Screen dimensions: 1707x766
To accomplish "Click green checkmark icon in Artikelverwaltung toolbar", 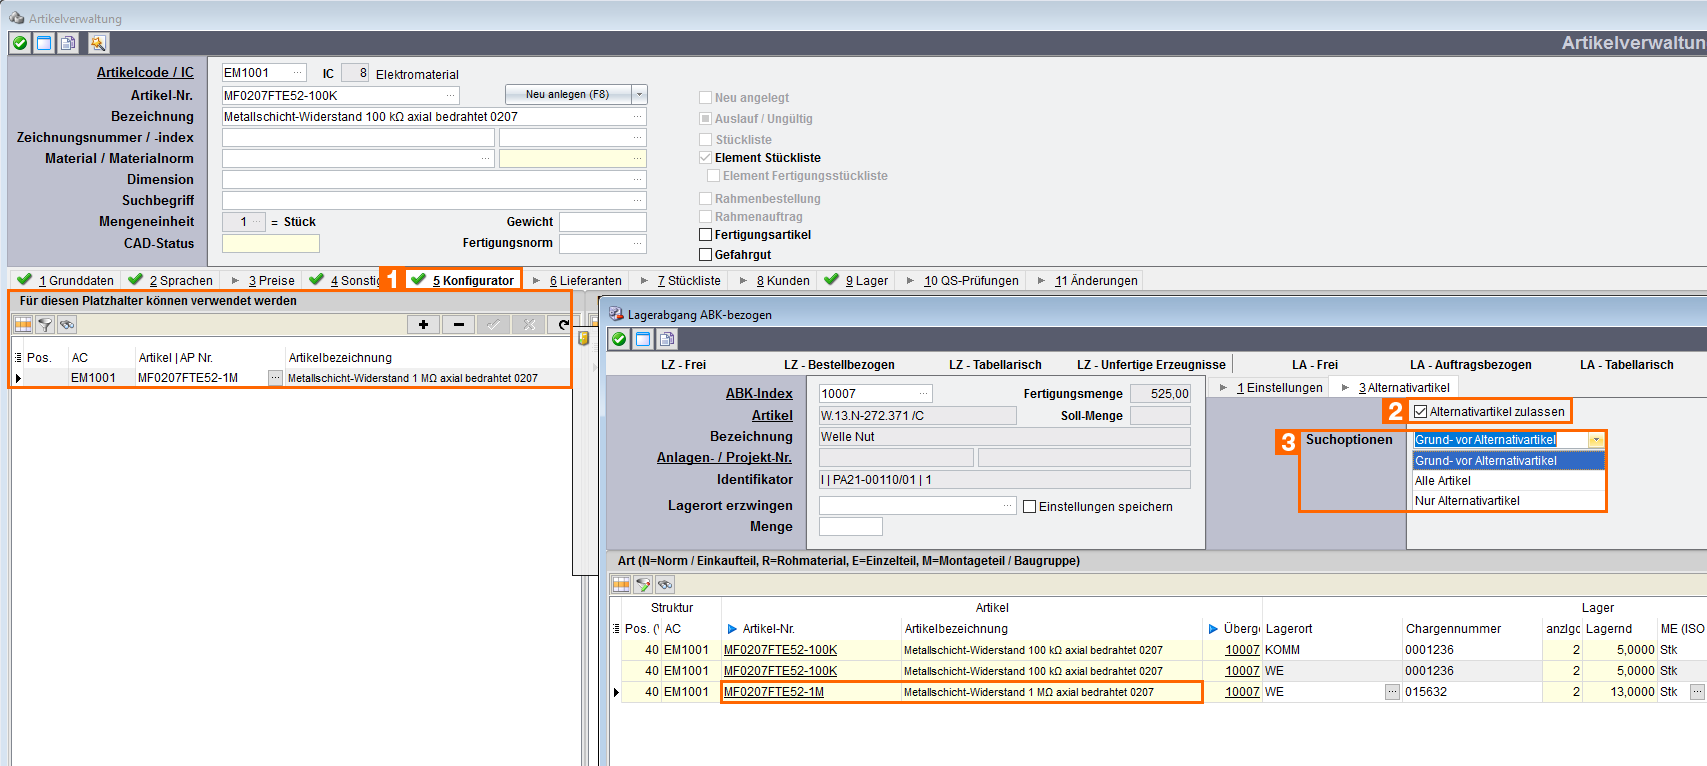I will click(20, 43).
